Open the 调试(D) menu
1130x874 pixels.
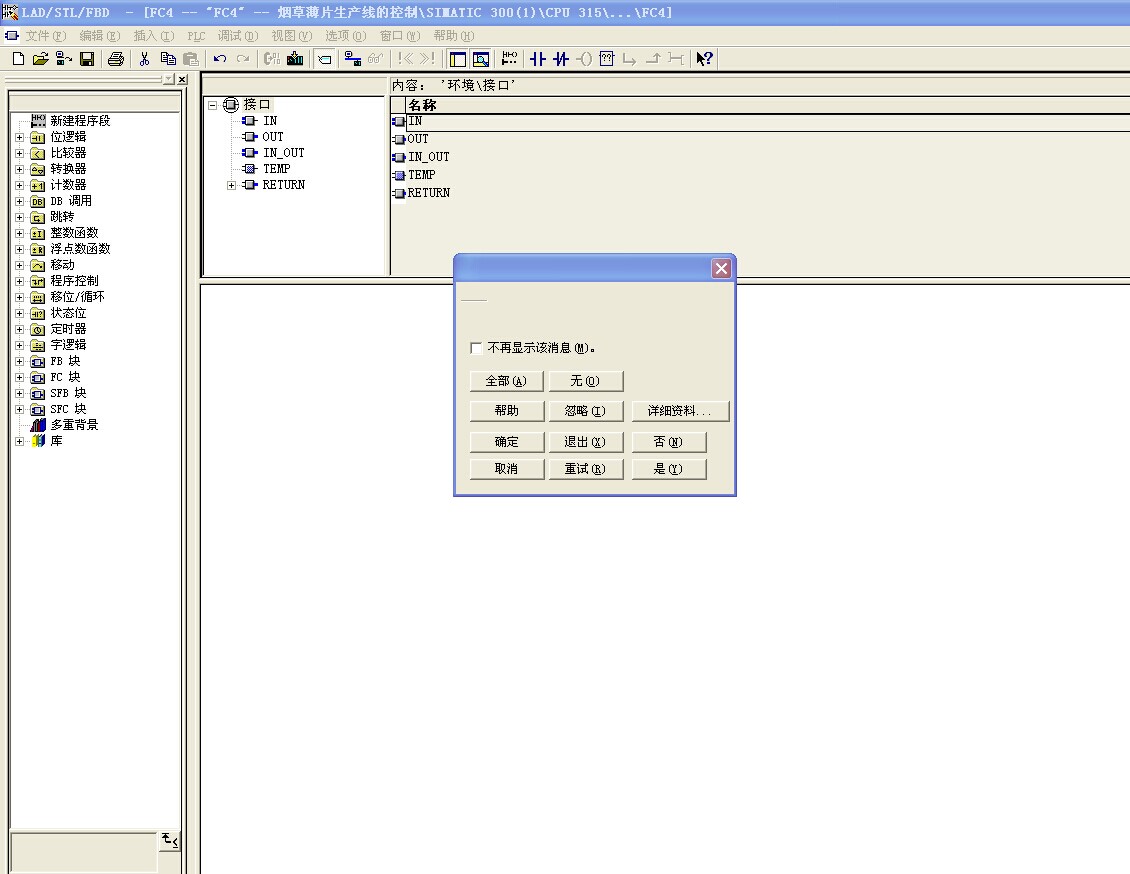point(238,36)
